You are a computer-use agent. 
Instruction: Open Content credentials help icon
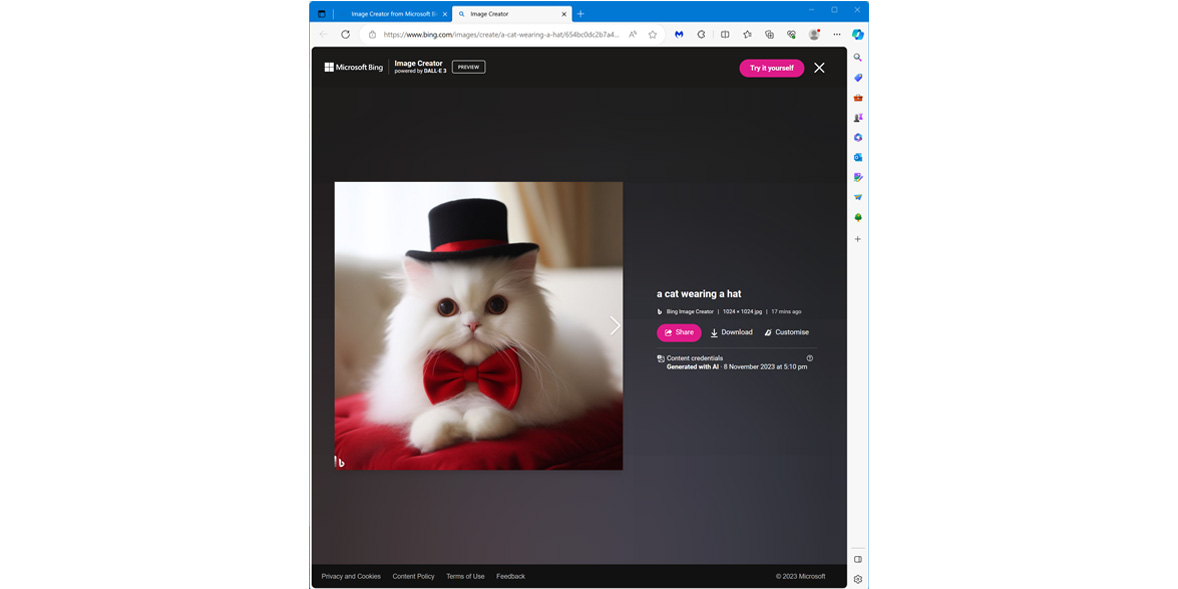810,358
